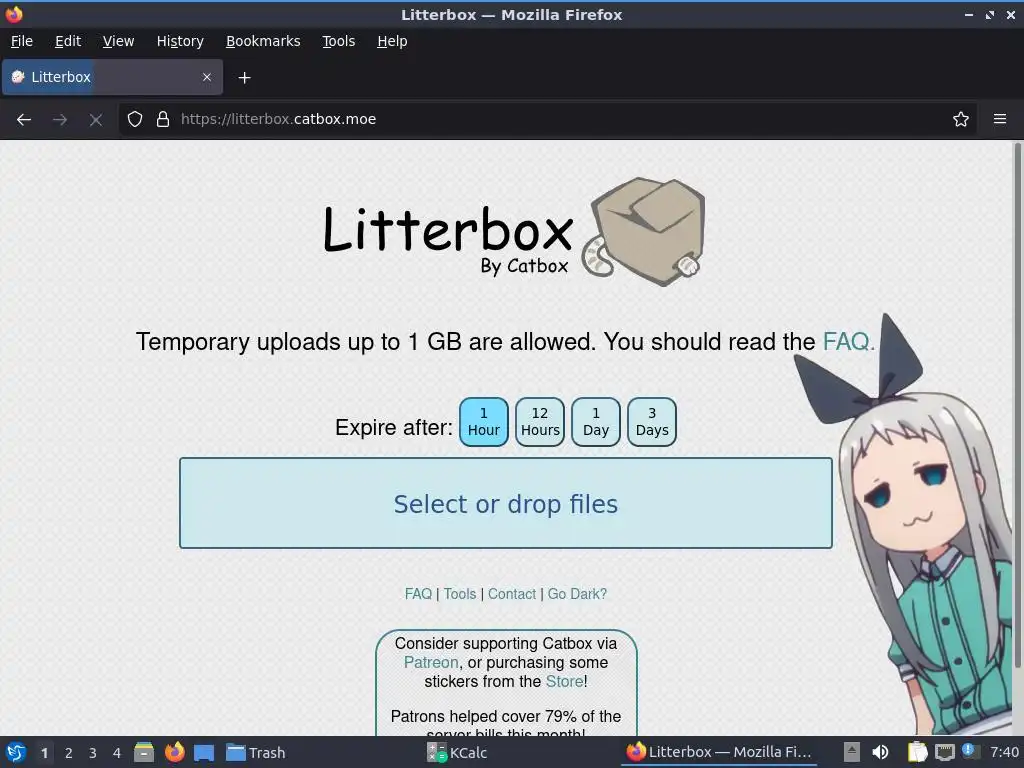
Task: Show site security padlock info
Action: pos(163,119)
